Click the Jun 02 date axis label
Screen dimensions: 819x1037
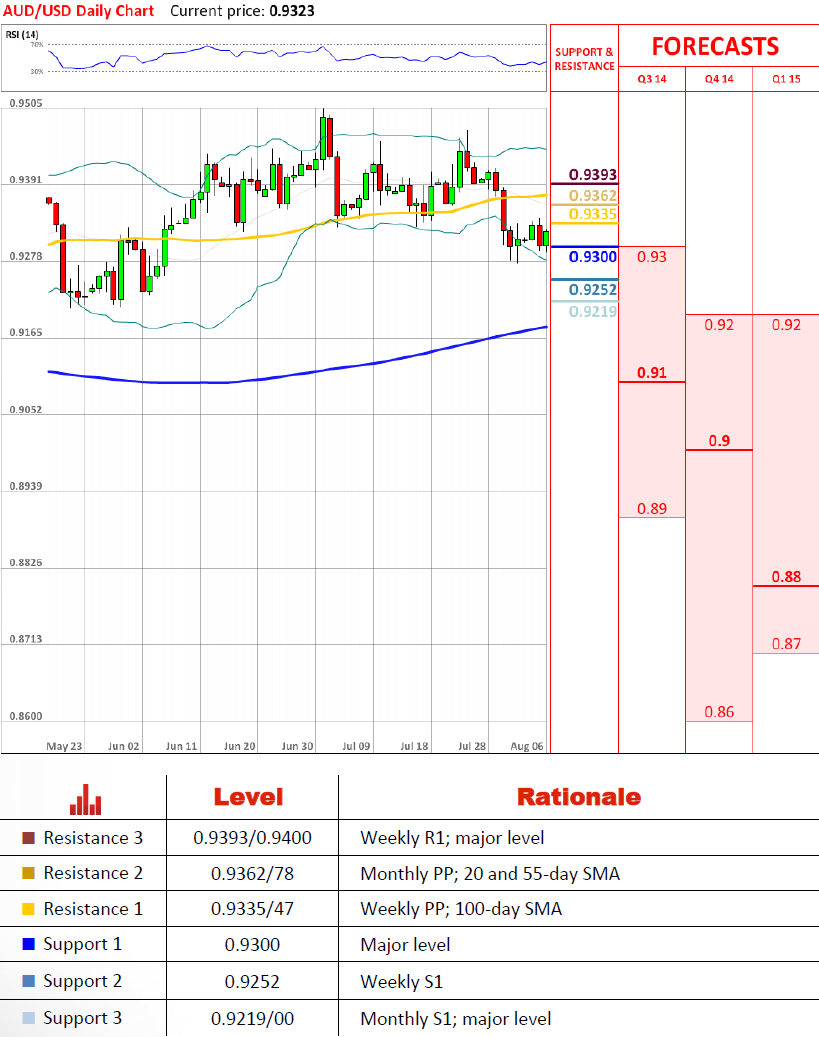click(124, 746)
